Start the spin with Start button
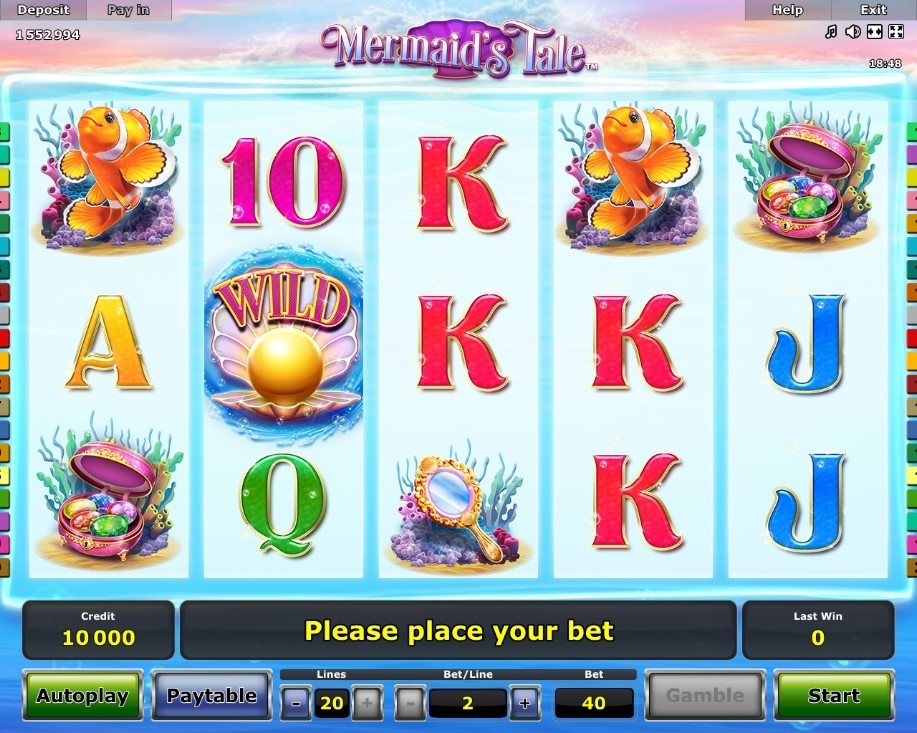Screen dimensions: 917x733 point(834,696)
